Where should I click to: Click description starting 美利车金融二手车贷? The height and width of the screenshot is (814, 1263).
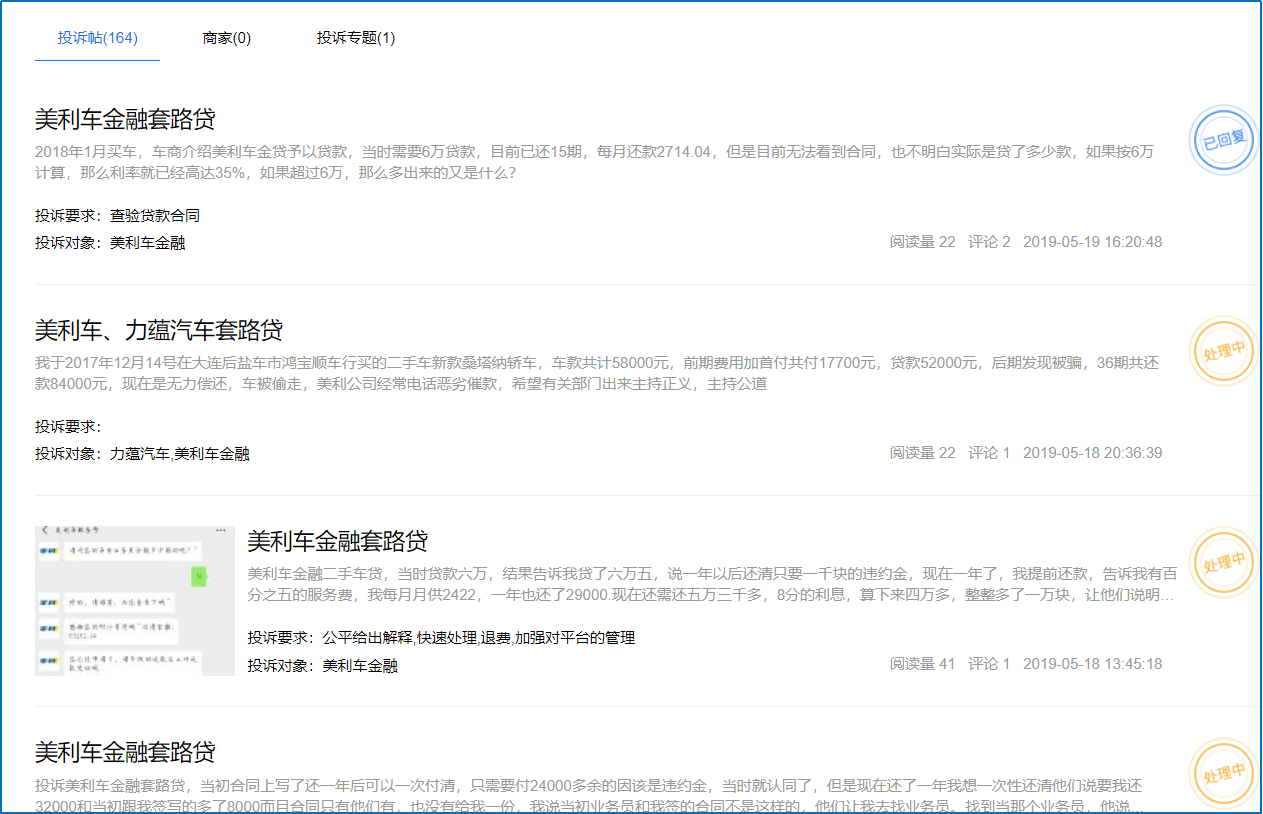712,584
